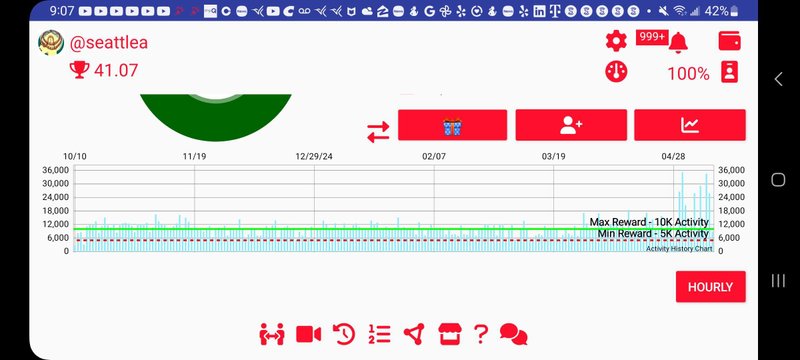Screen dimensions: 800x360
Task: Open the settings gear icon
Action: coord(616,41)
